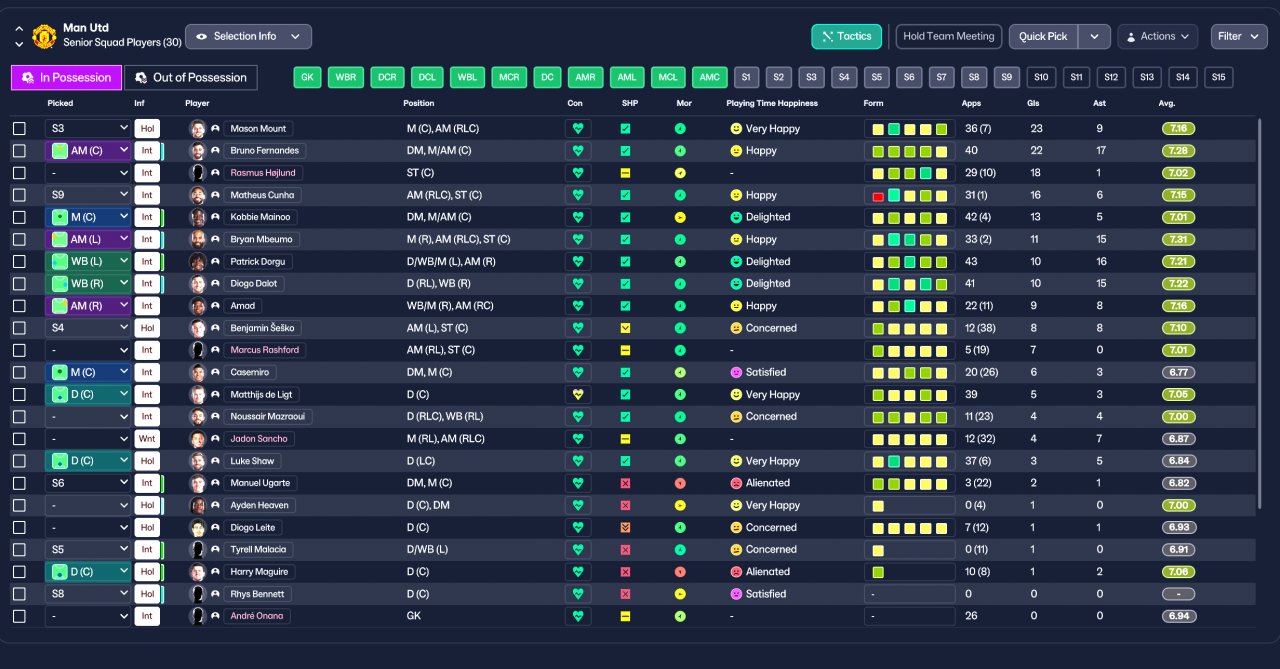Click the Man Utd club badge icon
The image size is (1280, 669).
(44, 37)
